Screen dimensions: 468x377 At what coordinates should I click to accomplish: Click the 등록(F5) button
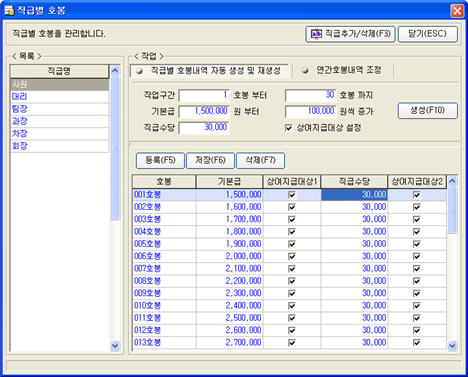(x=160, y=161)
